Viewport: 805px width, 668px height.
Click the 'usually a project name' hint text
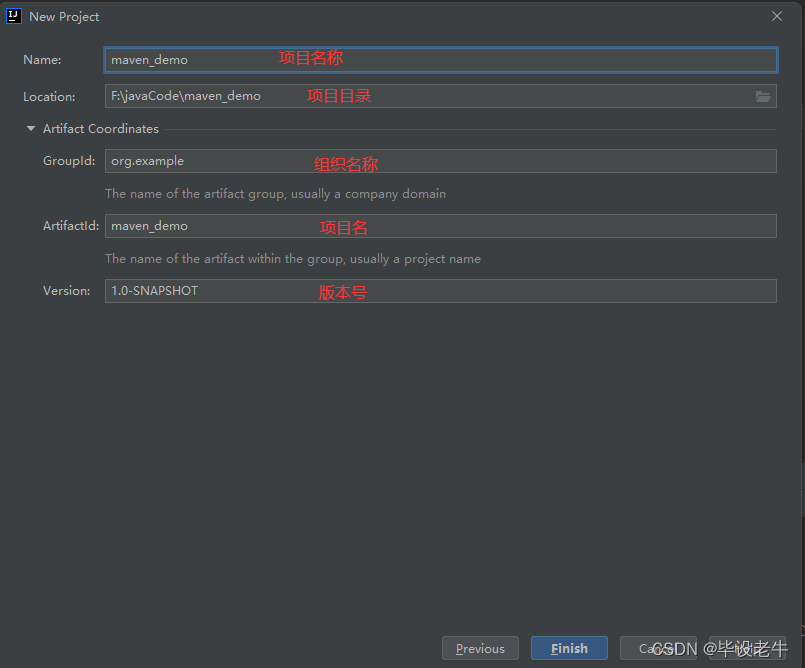click(x=415, y=259)
